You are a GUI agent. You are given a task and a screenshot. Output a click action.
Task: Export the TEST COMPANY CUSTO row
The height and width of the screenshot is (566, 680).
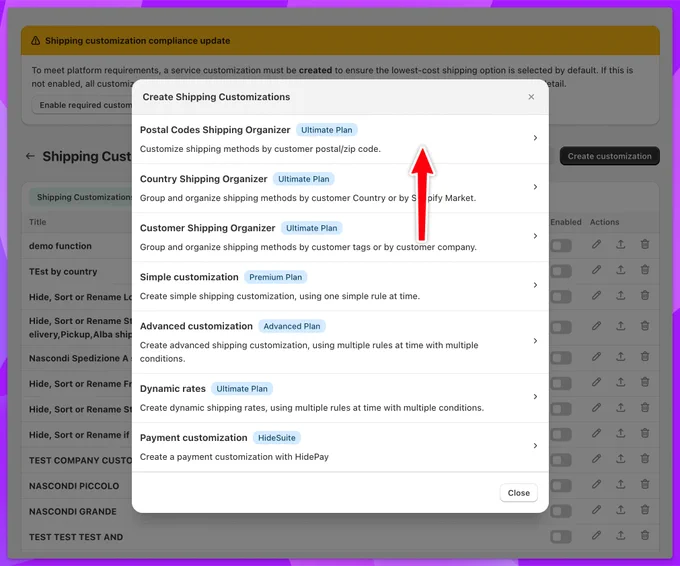(621, 459)
